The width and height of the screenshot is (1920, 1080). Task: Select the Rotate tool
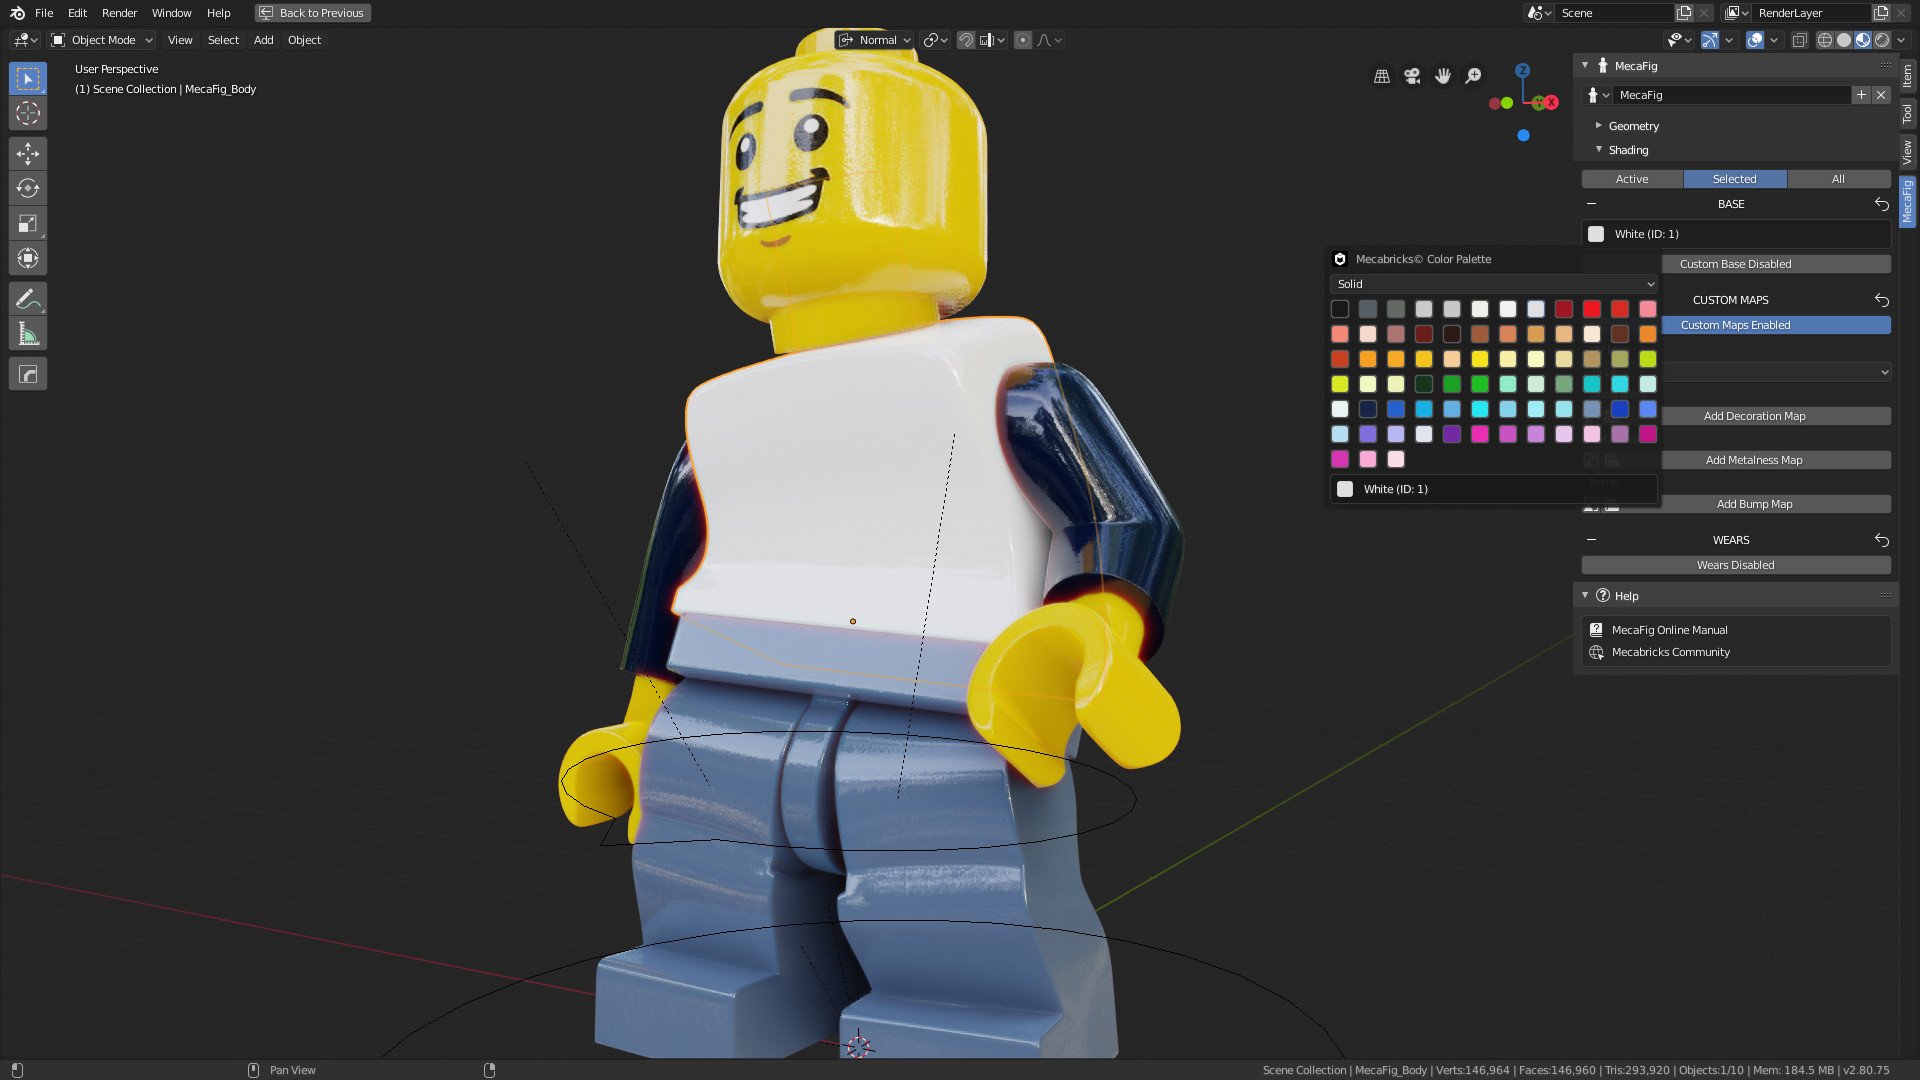tap(28, 188)
